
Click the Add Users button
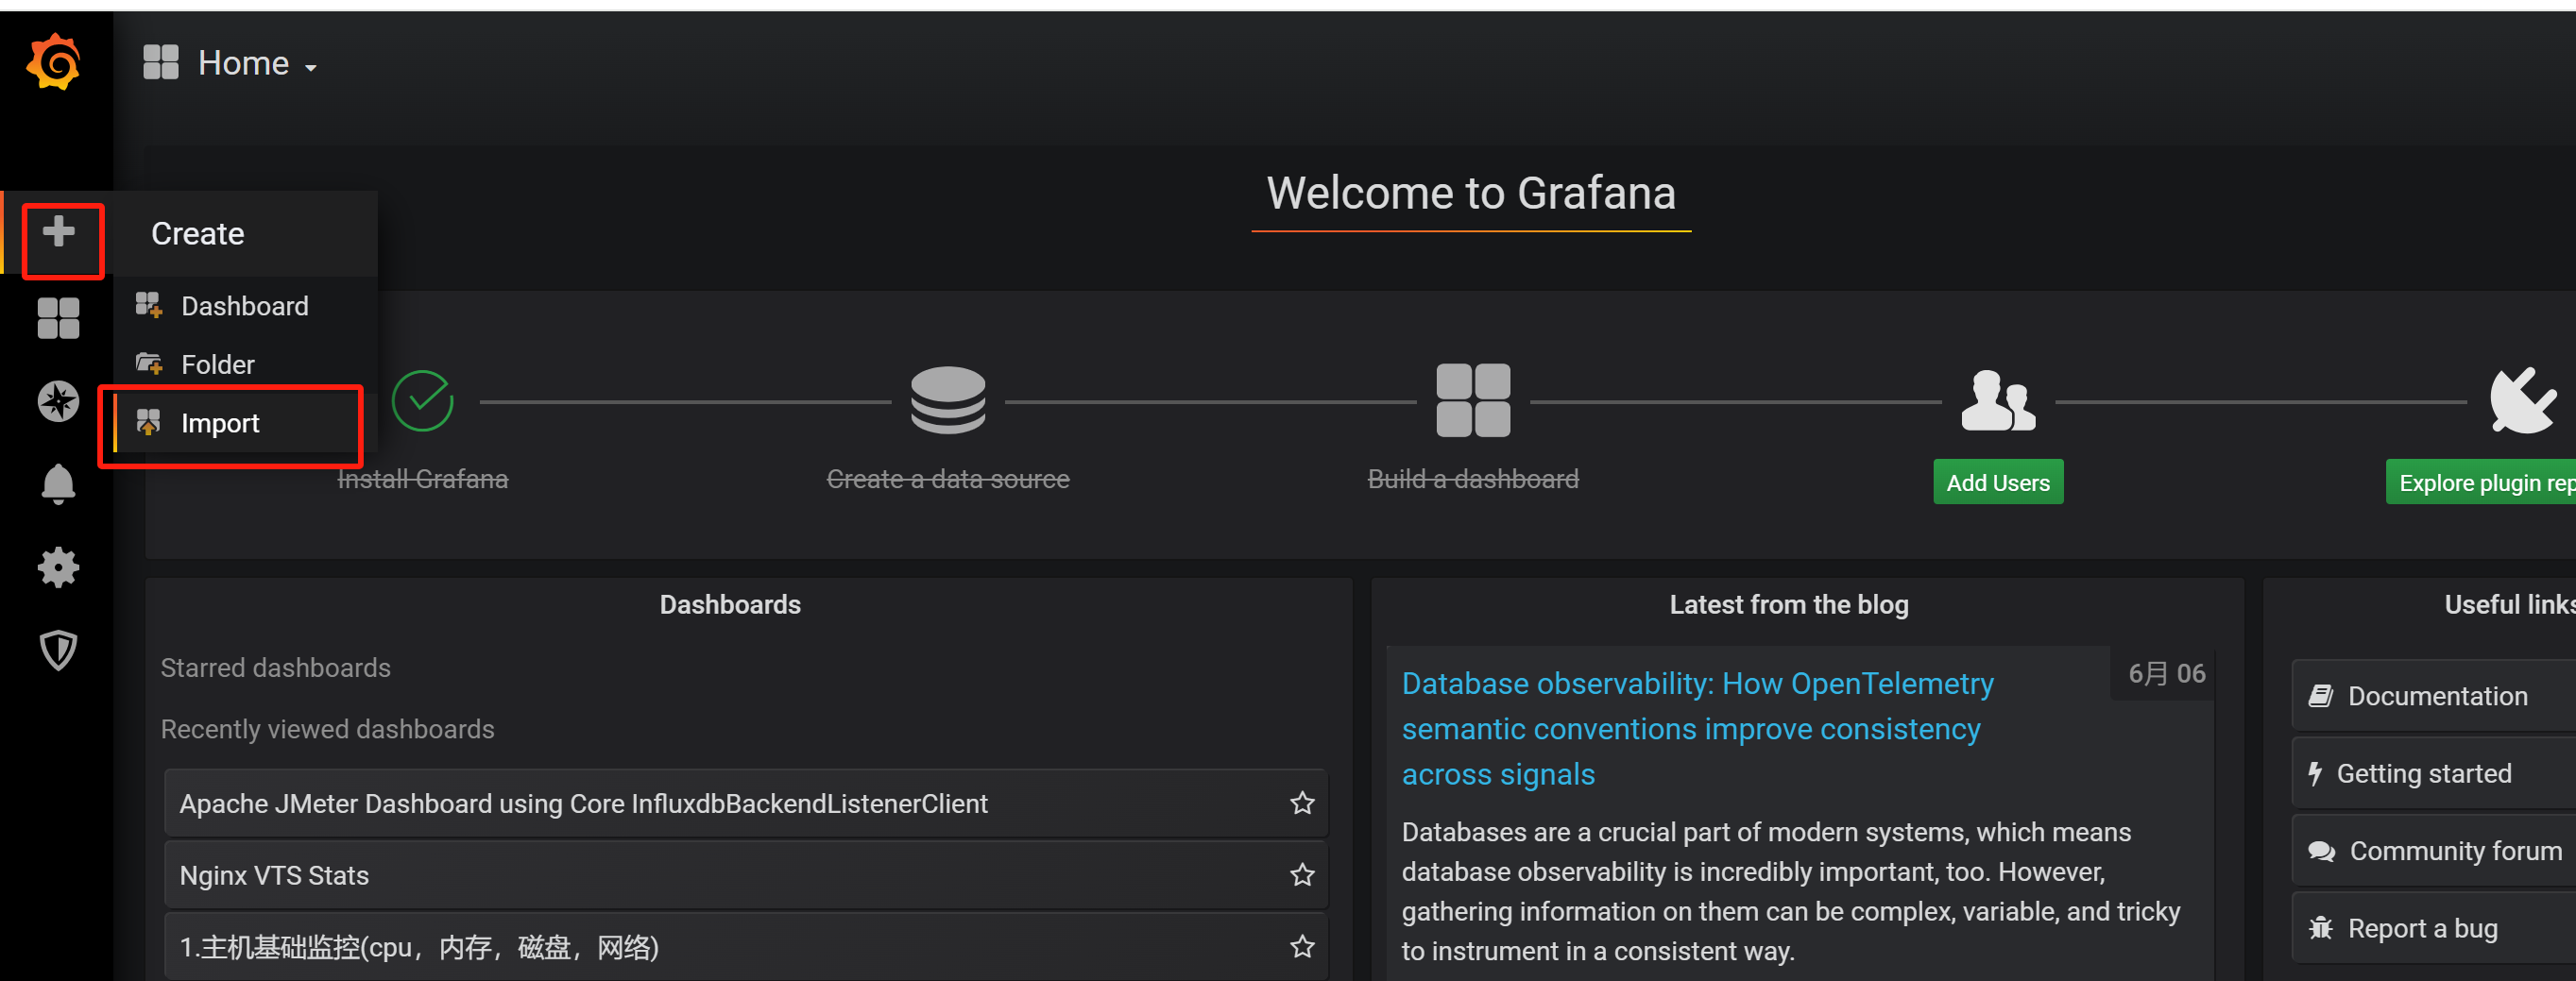tap(1998, 482)
